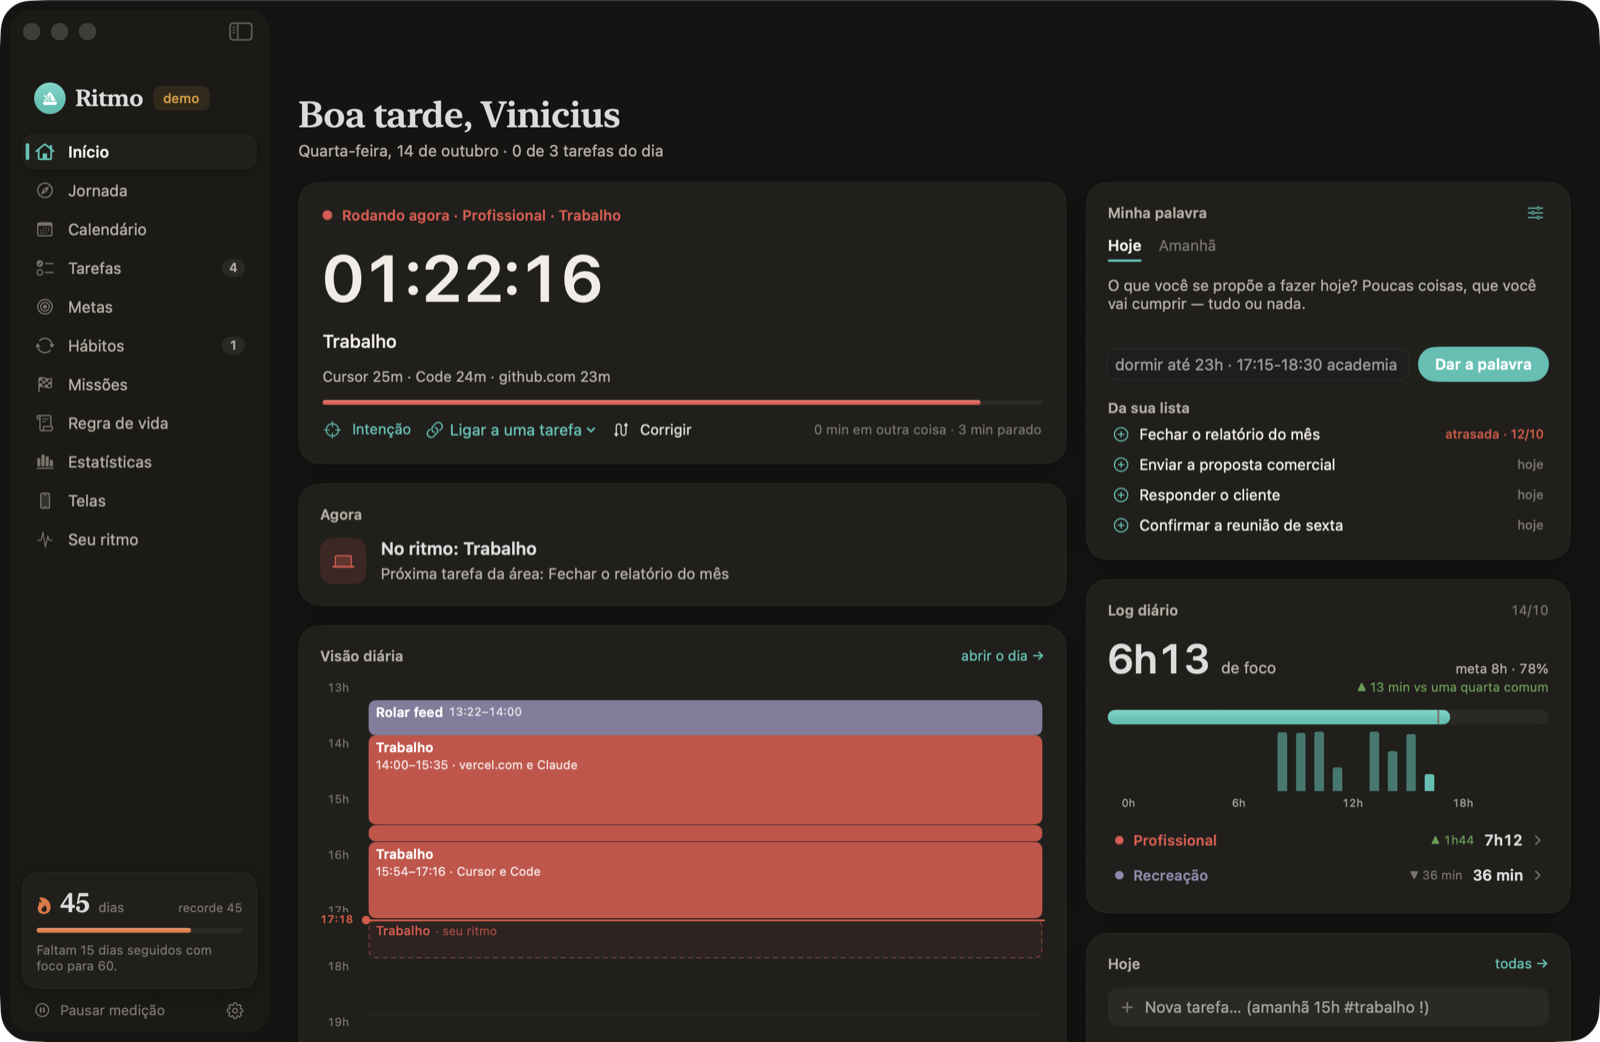Screen dimensions: 1600x1042
Task: Expand the Recreação row chevron
Action: 1538,876
